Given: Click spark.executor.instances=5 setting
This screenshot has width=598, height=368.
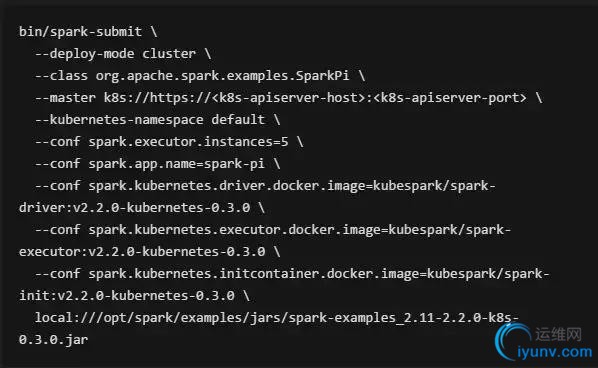Looking at the screenshot, I should pos(188,142).
